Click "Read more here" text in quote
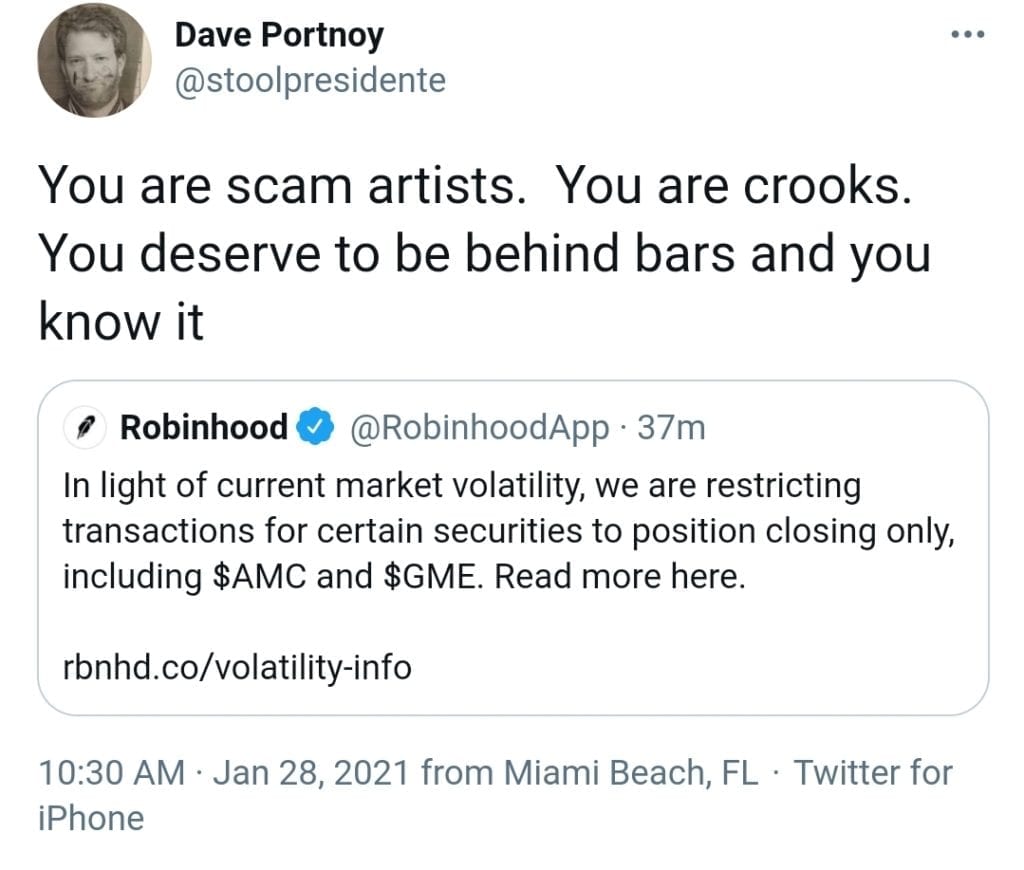1024x870 pixels. pos(619,576)
